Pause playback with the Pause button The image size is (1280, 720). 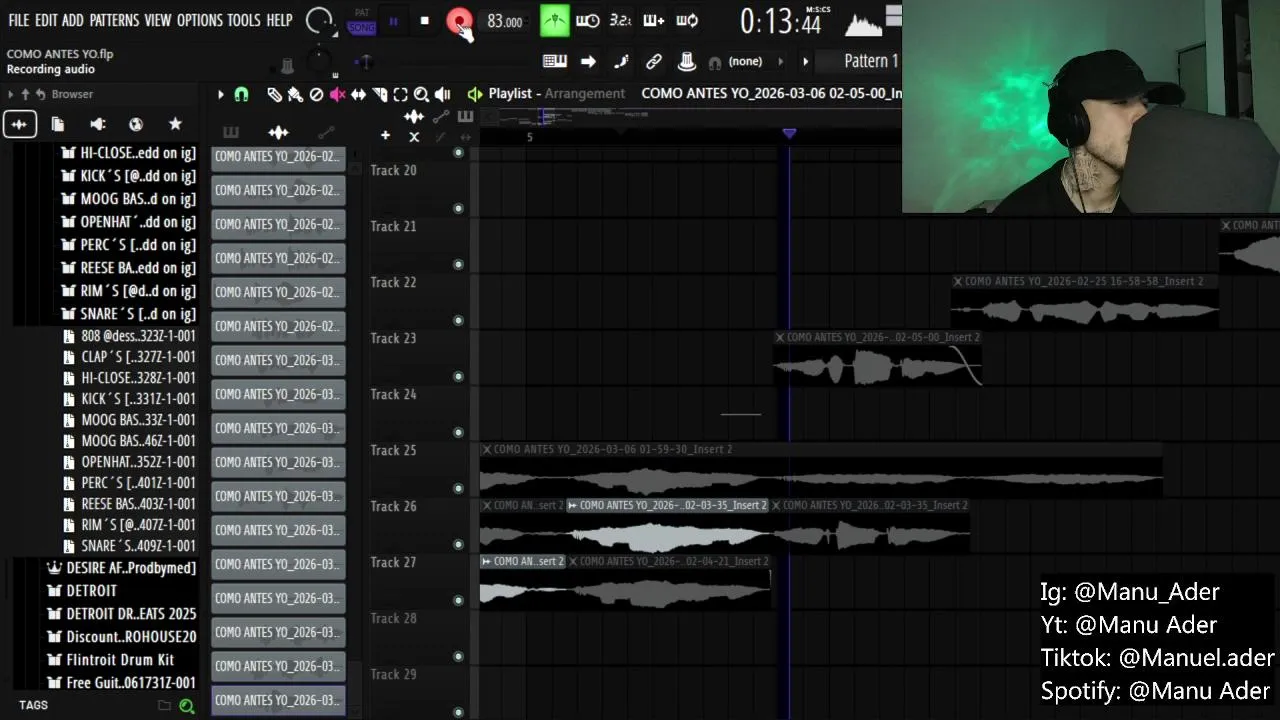tap(393, 21)
